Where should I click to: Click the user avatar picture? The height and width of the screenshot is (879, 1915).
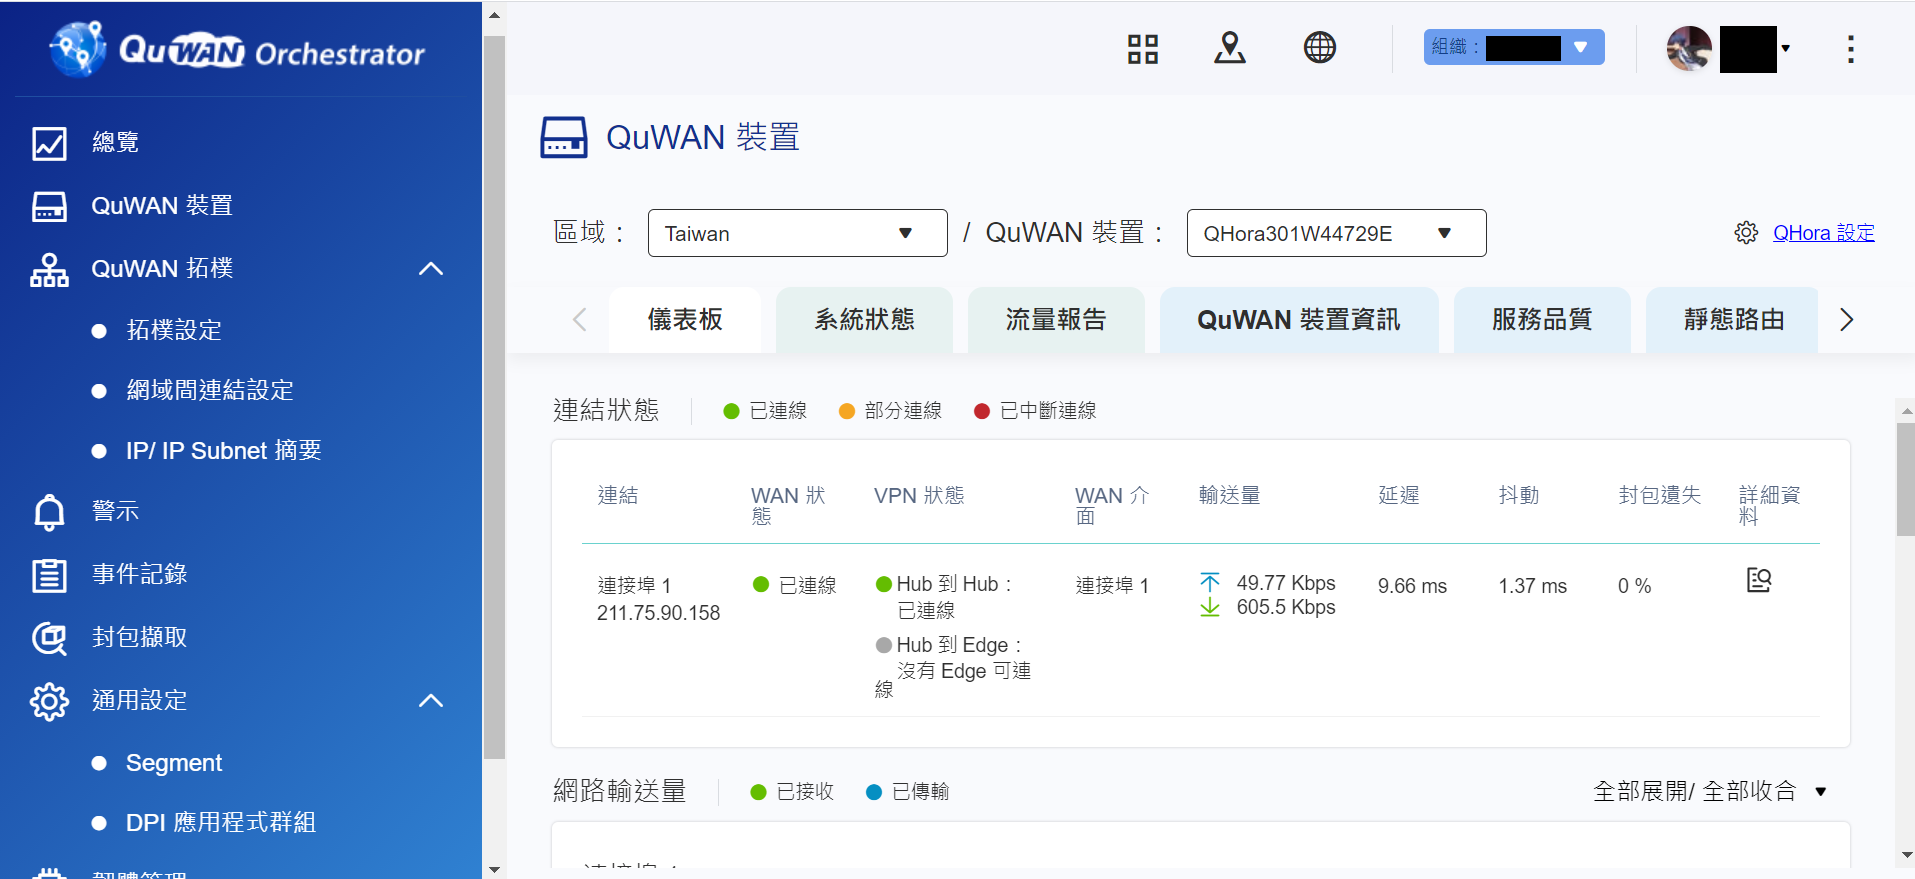tap(1689, 49)
